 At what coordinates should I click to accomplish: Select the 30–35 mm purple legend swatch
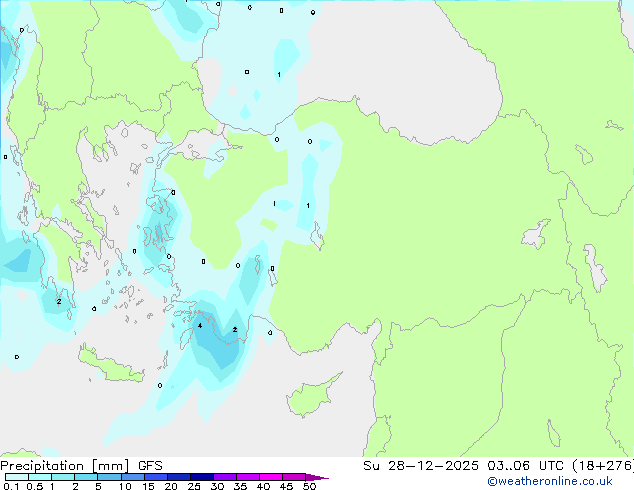pos(225,477)
